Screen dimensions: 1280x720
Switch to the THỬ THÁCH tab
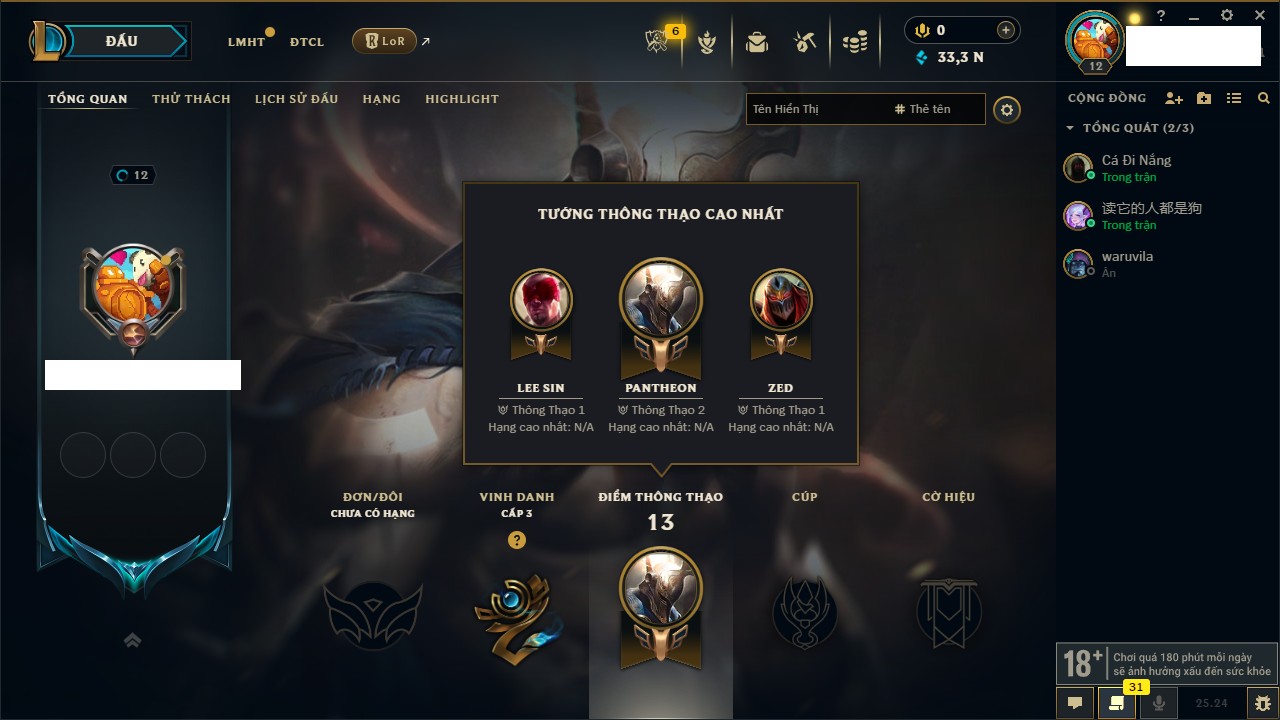pyautogui.click(x=191, y=99)
